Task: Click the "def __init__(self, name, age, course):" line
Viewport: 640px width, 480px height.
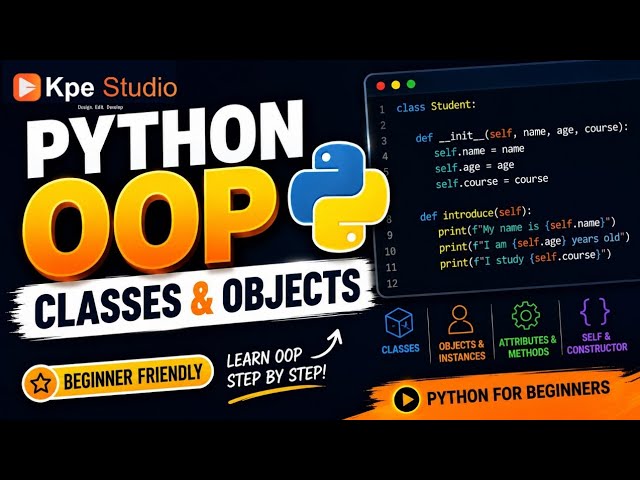Action: tap(522, 133)
